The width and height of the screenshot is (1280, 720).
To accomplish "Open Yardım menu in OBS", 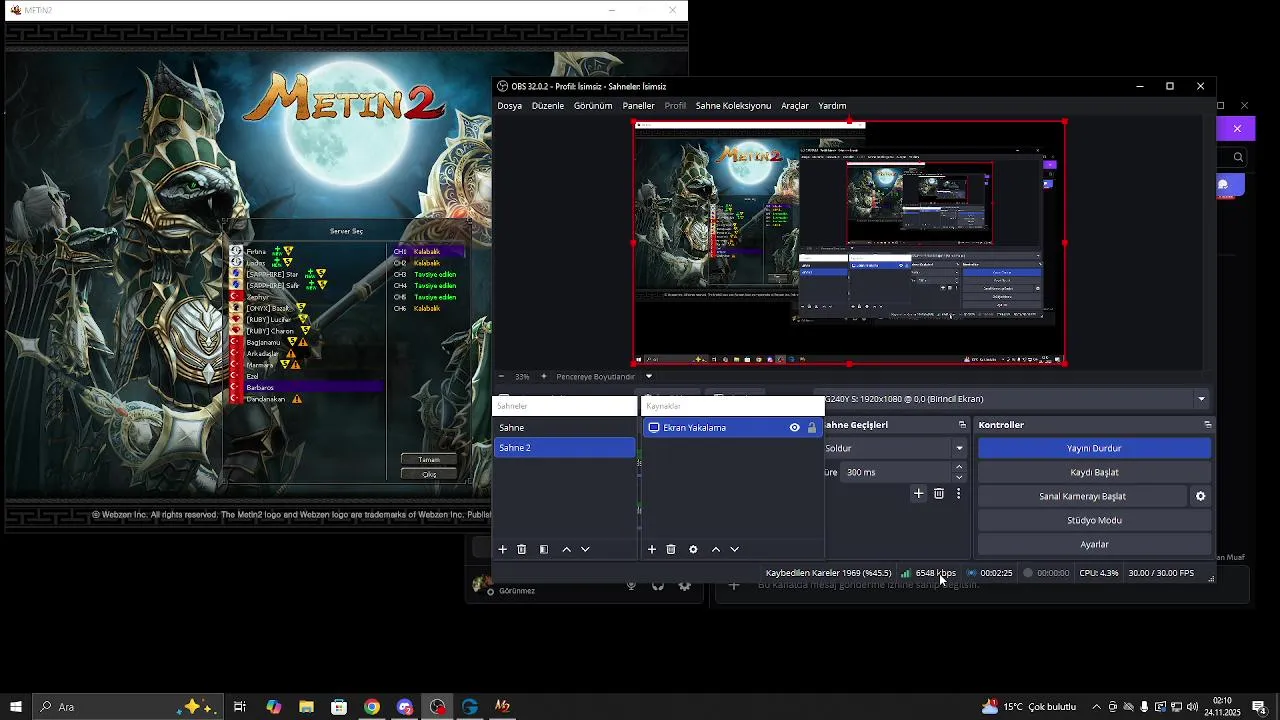I will click(832, 106).
